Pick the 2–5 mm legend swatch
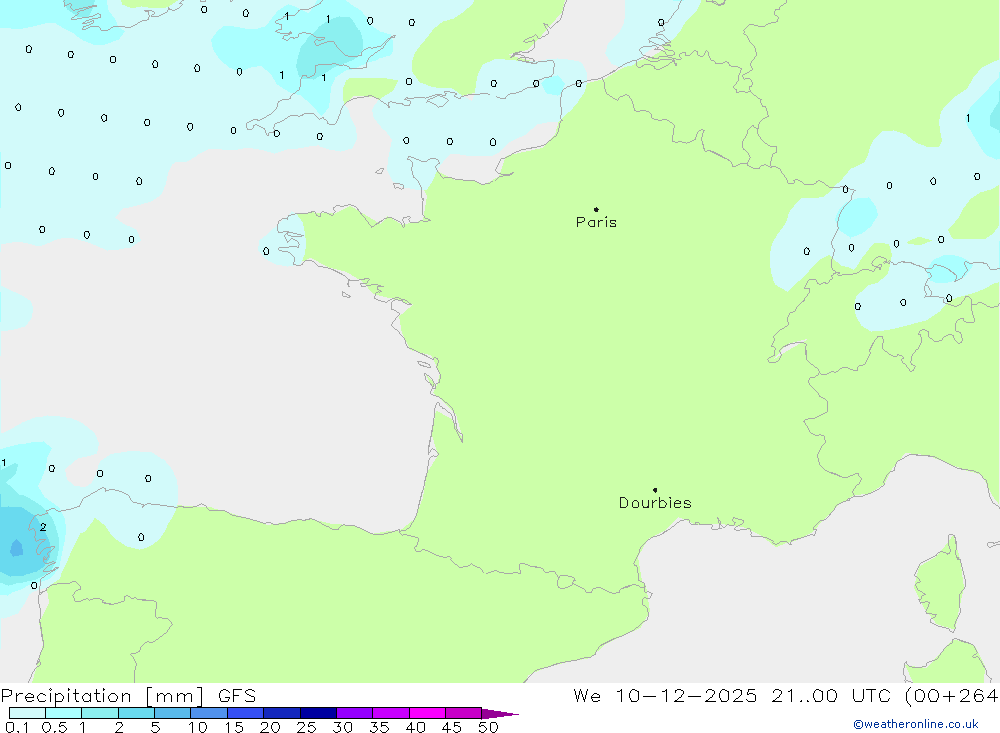Screen dimensions: 1000x733 [x=136, y=713]
